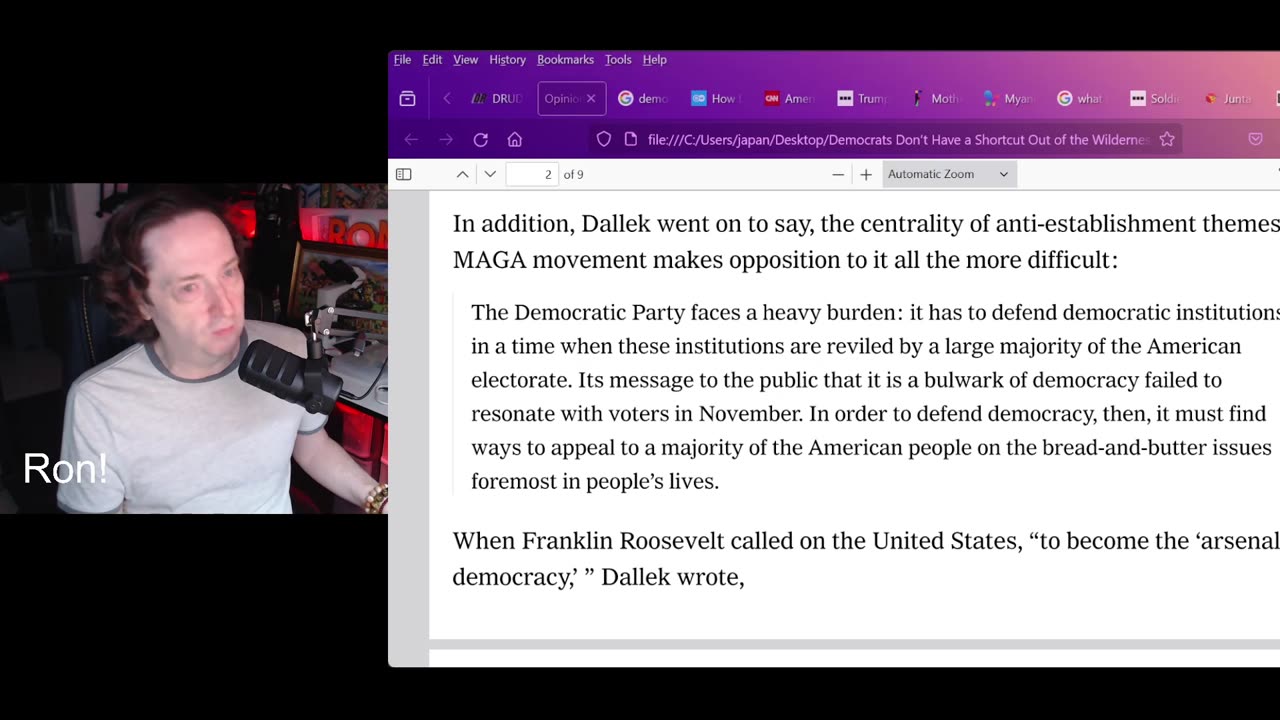Screen dimensions: 1280x720
Task: Click 'In addition, Dallek went on to say' line
Action: click(866, 224)
